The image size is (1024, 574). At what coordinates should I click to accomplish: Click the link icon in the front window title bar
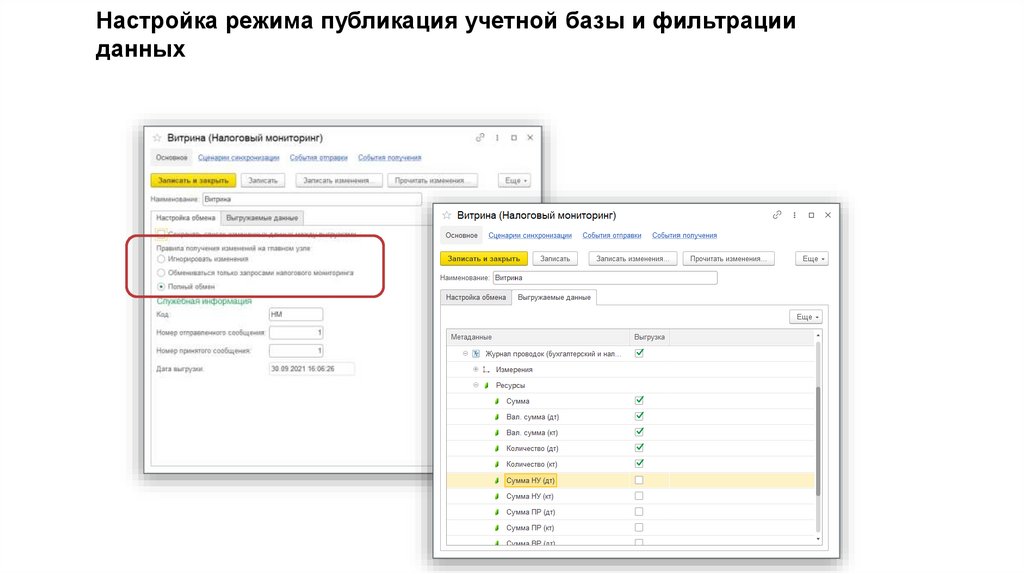776,215
